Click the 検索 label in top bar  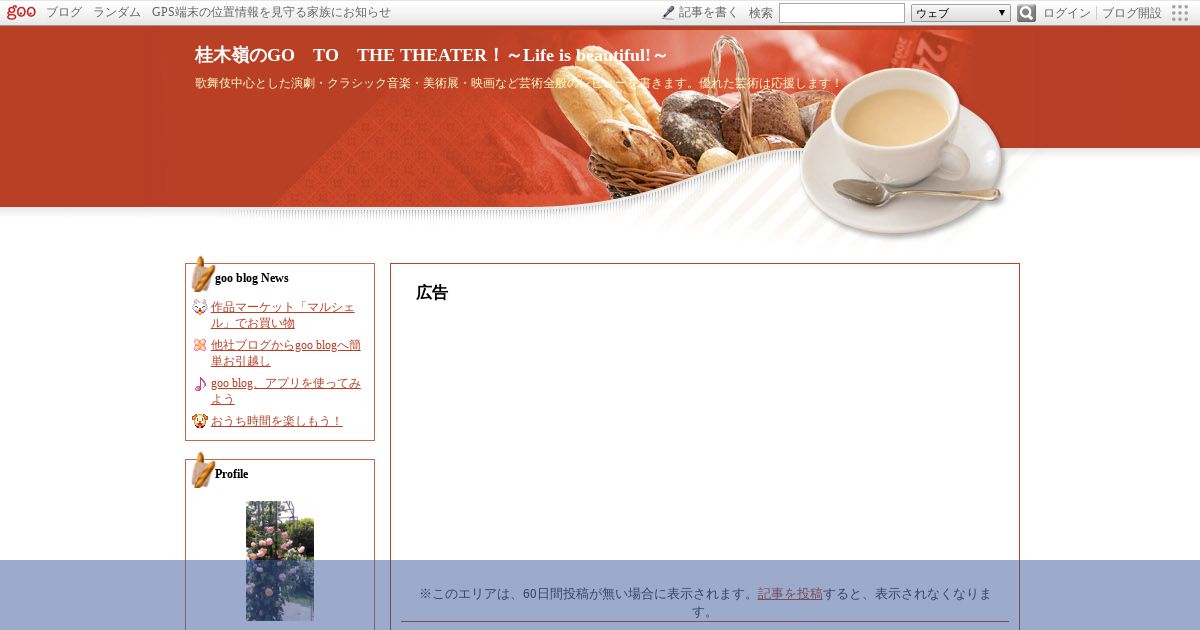pyautogui.click(x=761, y=13)
